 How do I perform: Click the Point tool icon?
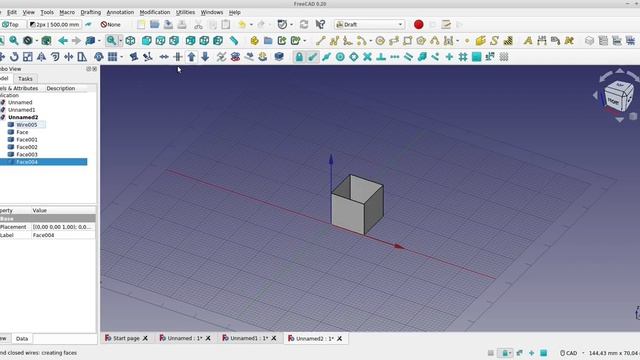click(467, 41)
